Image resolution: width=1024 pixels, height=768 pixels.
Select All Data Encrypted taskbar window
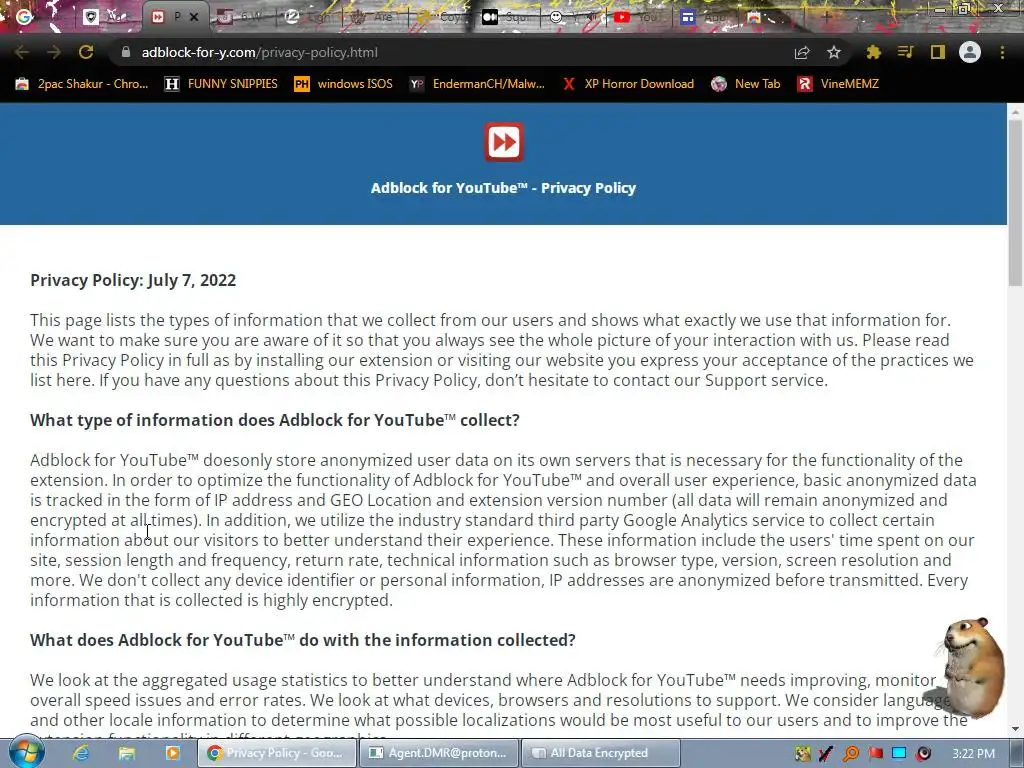pos(601,753)
